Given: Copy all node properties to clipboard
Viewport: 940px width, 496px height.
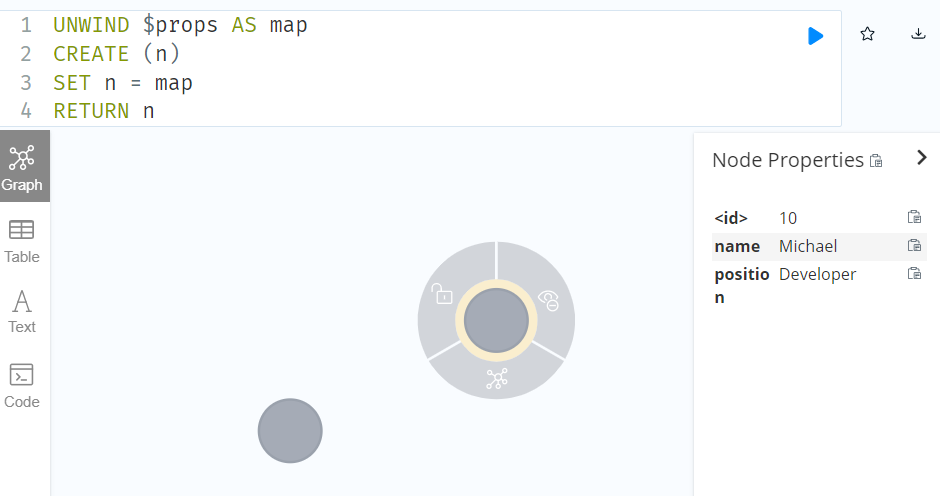Looking at the screenshot, I should coord(876,161).
